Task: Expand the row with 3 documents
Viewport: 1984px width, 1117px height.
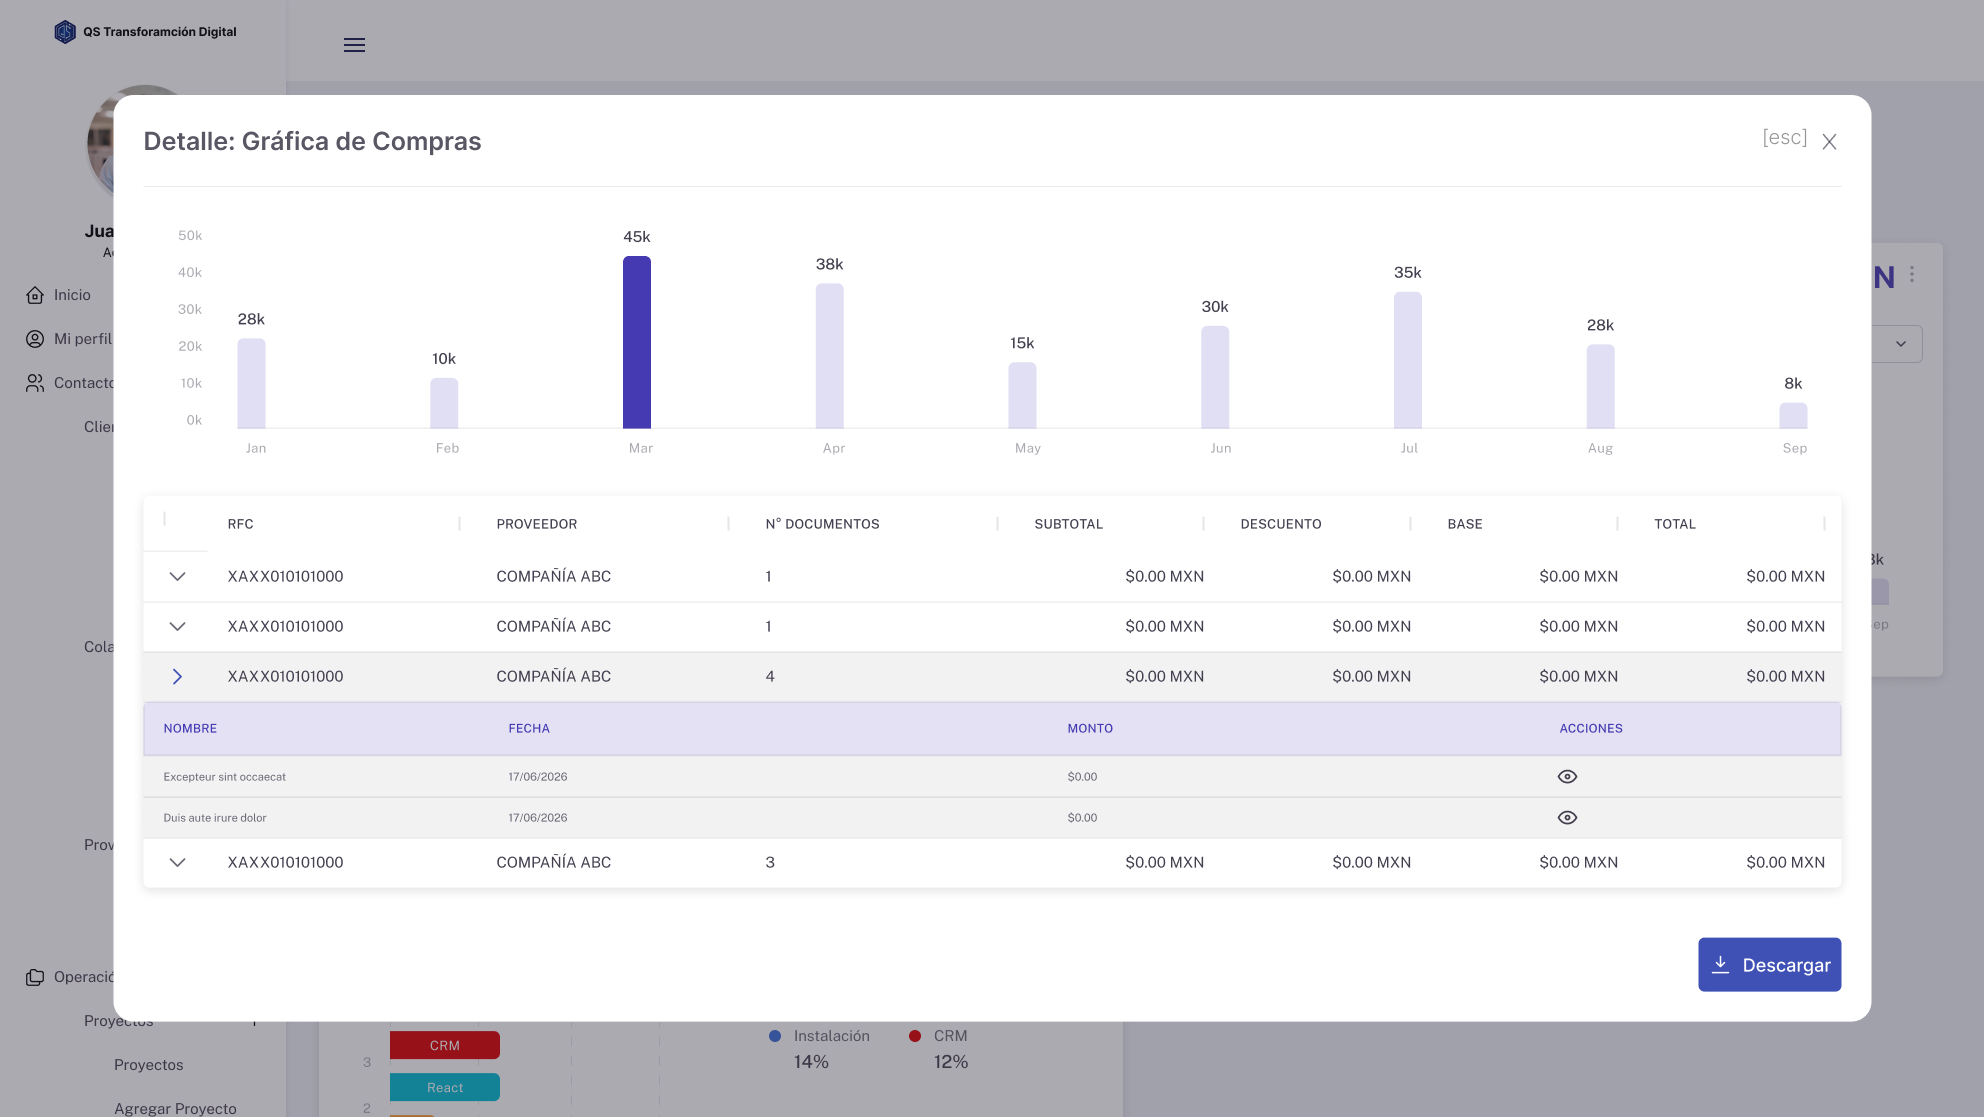Action: click(177, 863)
